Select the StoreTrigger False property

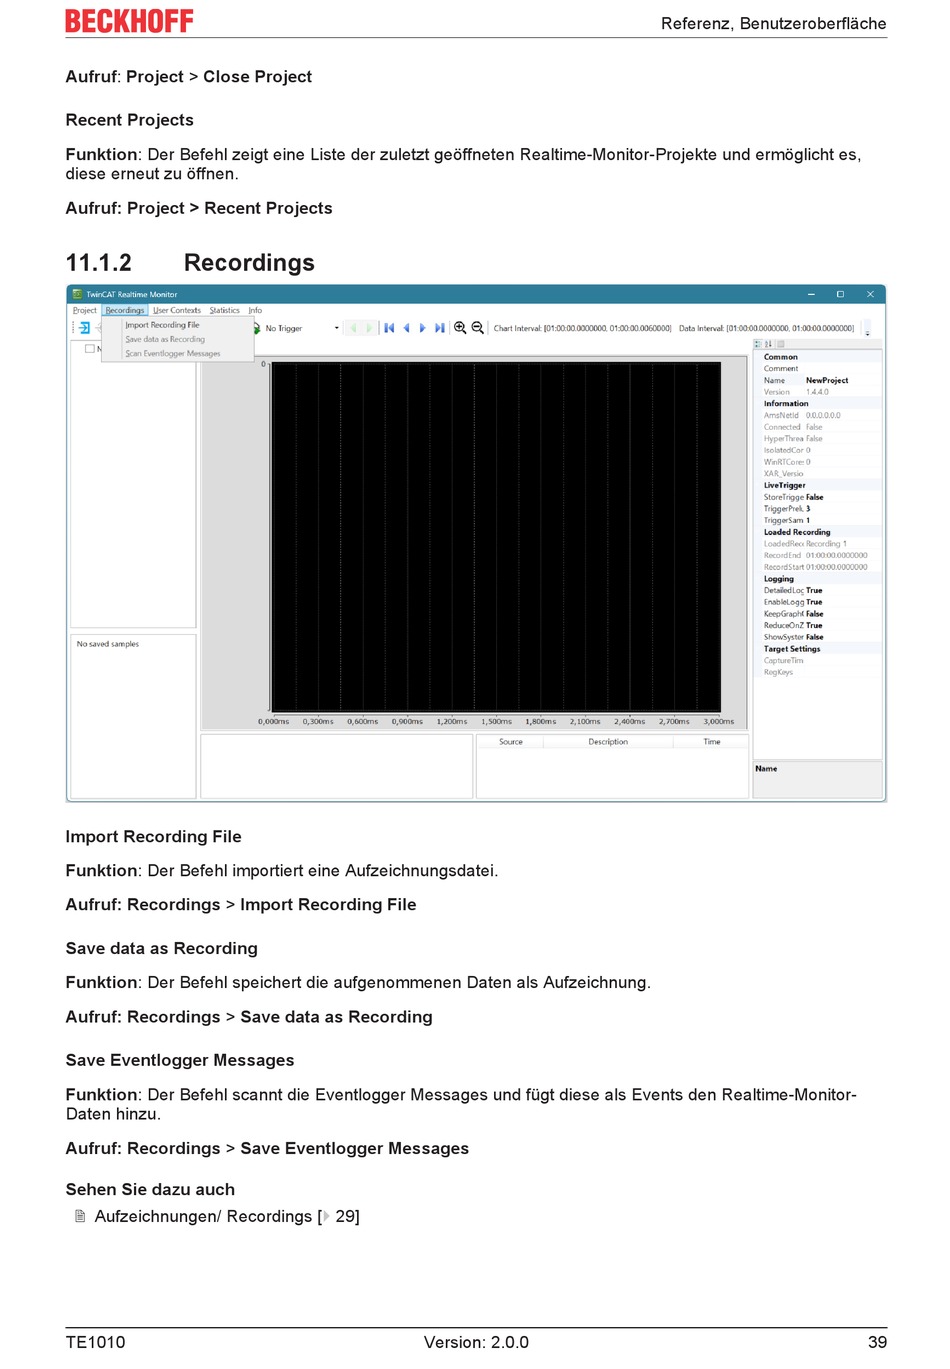[x=820, y=497]
